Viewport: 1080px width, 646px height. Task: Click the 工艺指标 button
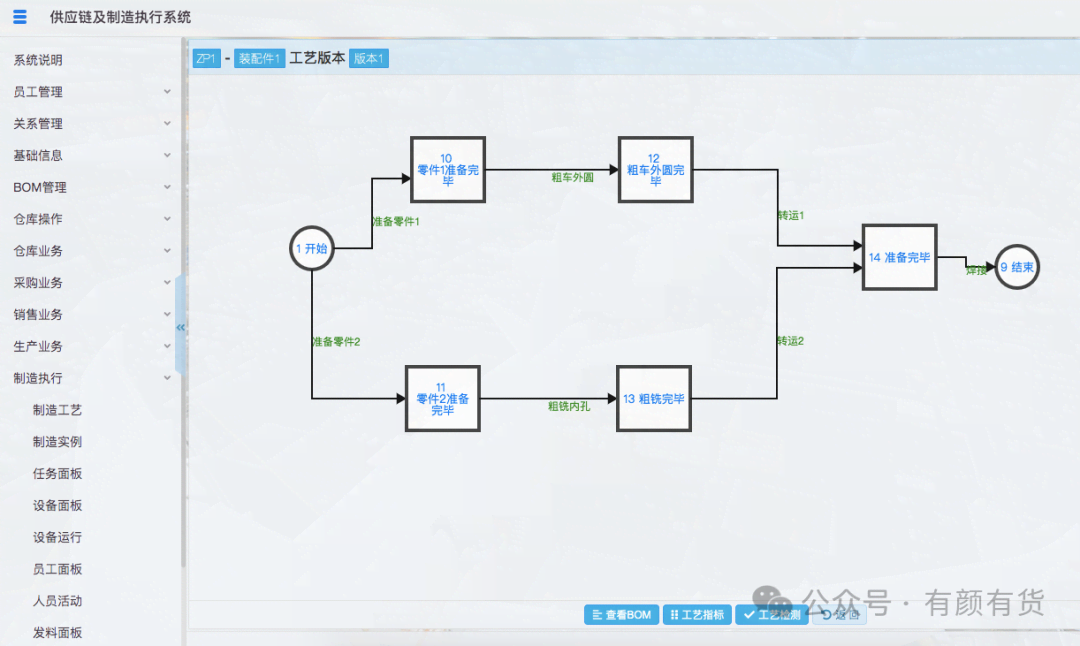(696, 615)
